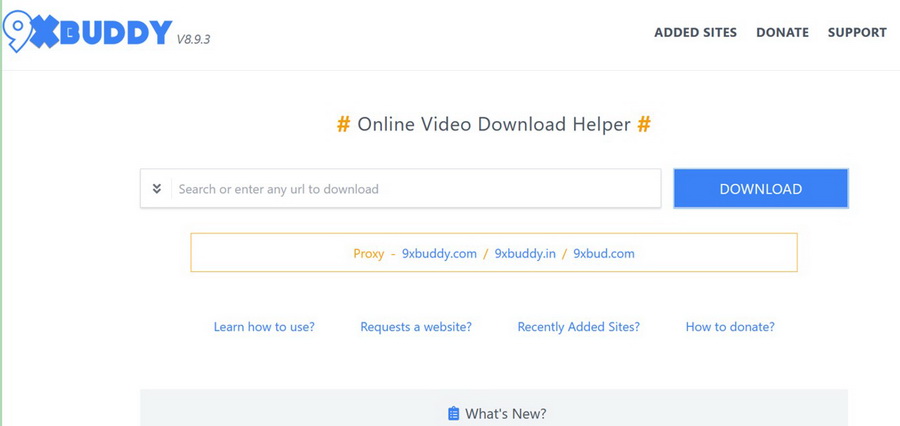Click the Online Video Download Helper title
Screen dimensions: 900x426
pos(494,124)
